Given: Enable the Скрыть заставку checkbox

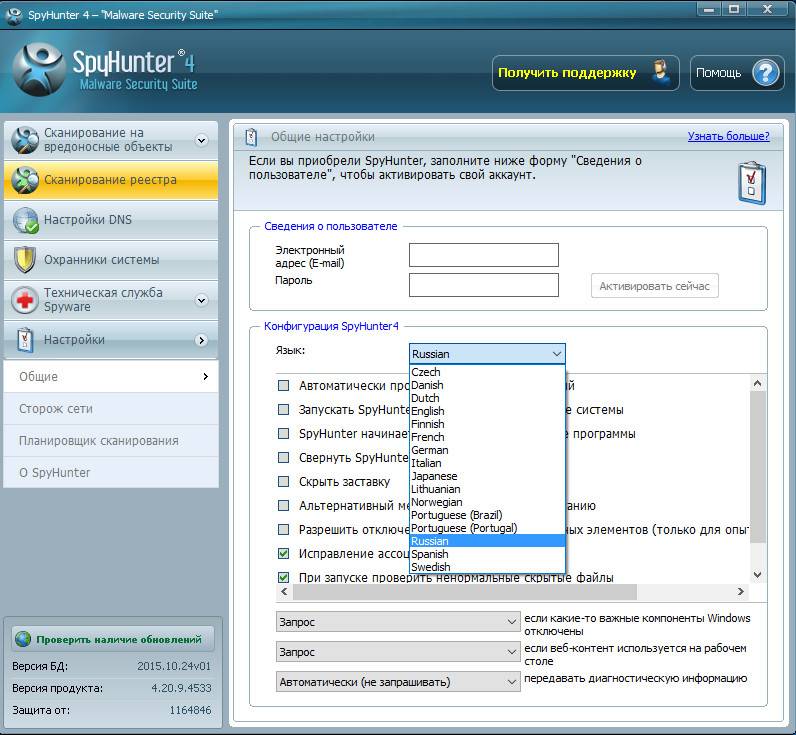Looking at the screenshot, I should (284, 481).
